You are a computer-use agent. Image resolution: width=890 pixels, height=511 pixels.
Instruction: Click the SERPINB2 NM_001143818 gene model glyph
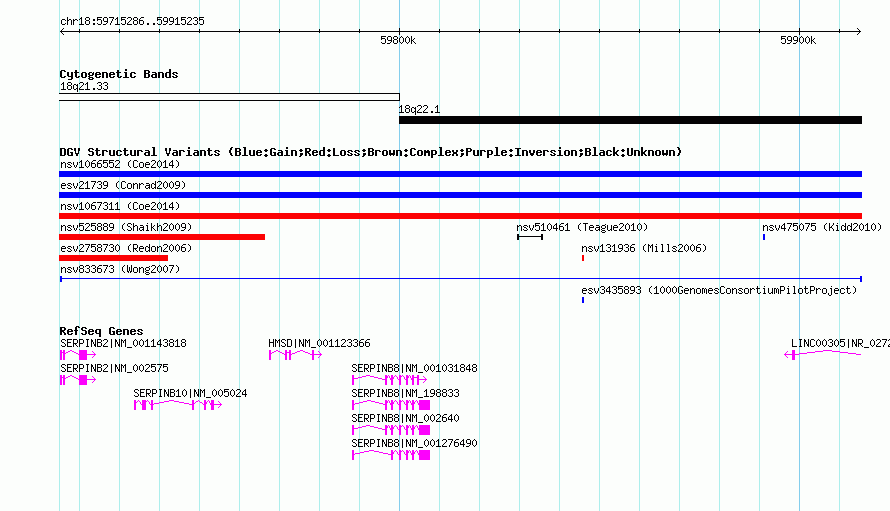click(78, 355)
